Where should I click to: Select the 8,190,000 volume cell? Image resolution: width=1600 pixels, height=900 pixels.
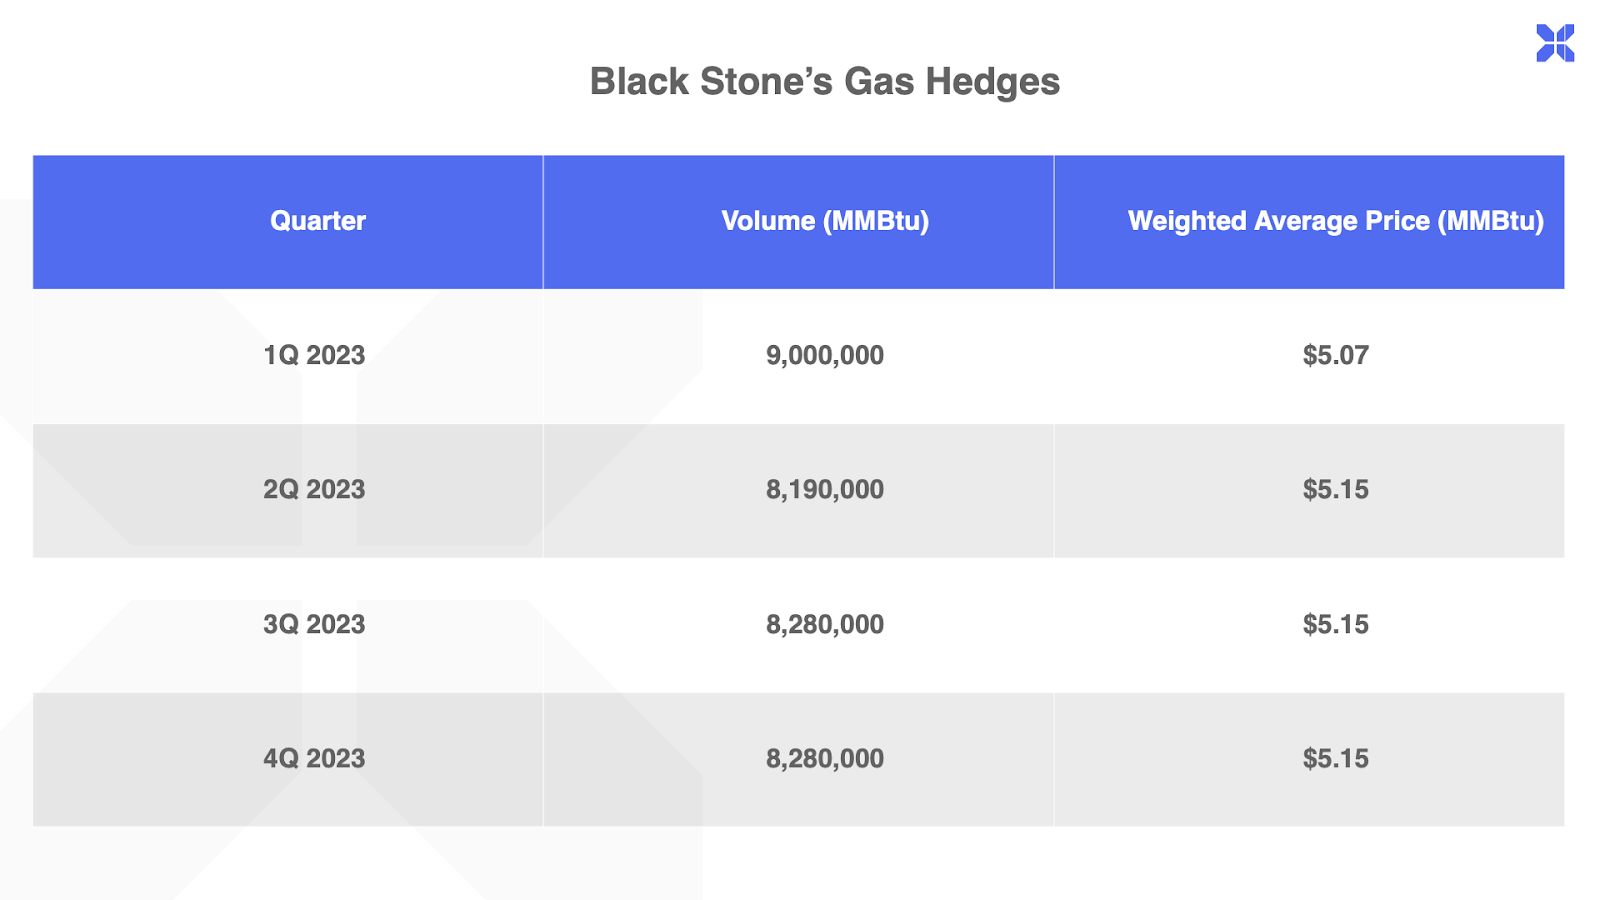click(x=825, y=489)
